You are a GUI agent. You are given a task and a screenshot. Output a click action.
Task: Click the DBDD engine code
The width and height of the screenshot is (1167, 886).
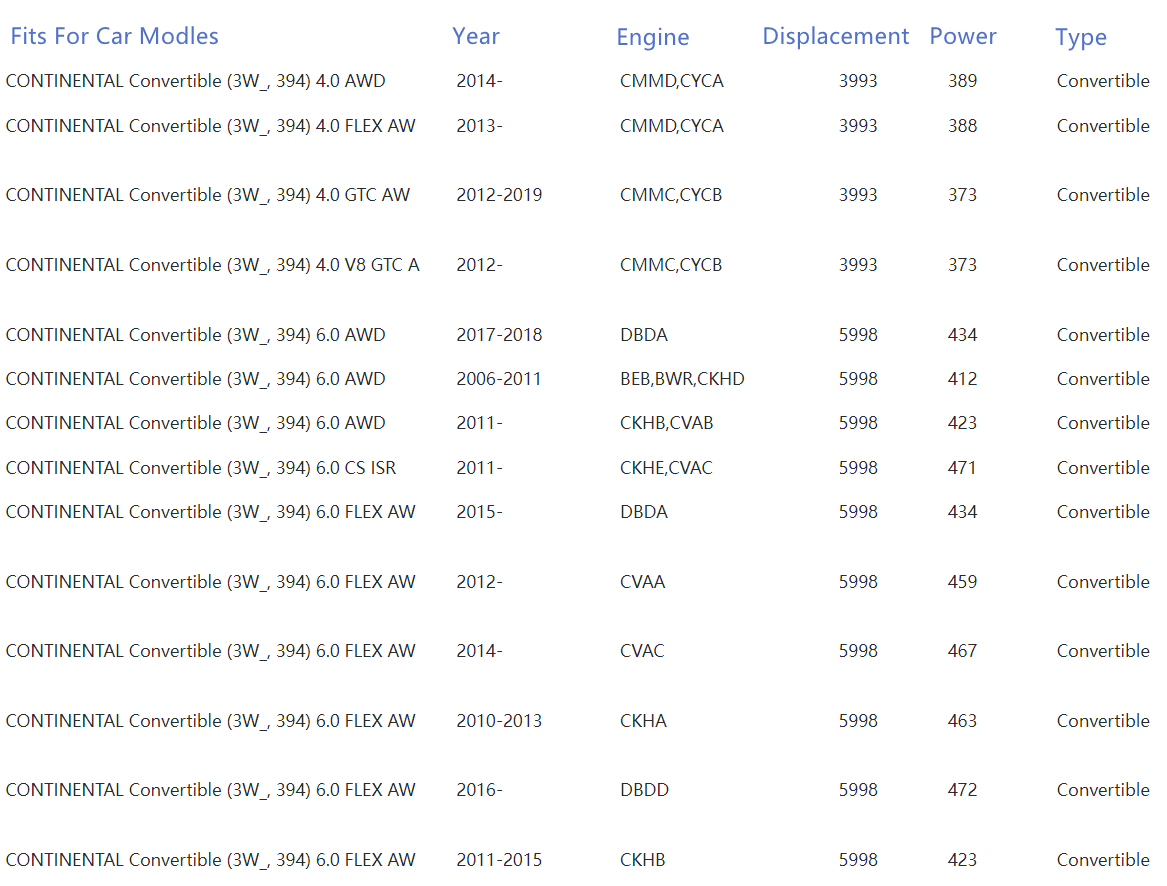pos(644,790)
